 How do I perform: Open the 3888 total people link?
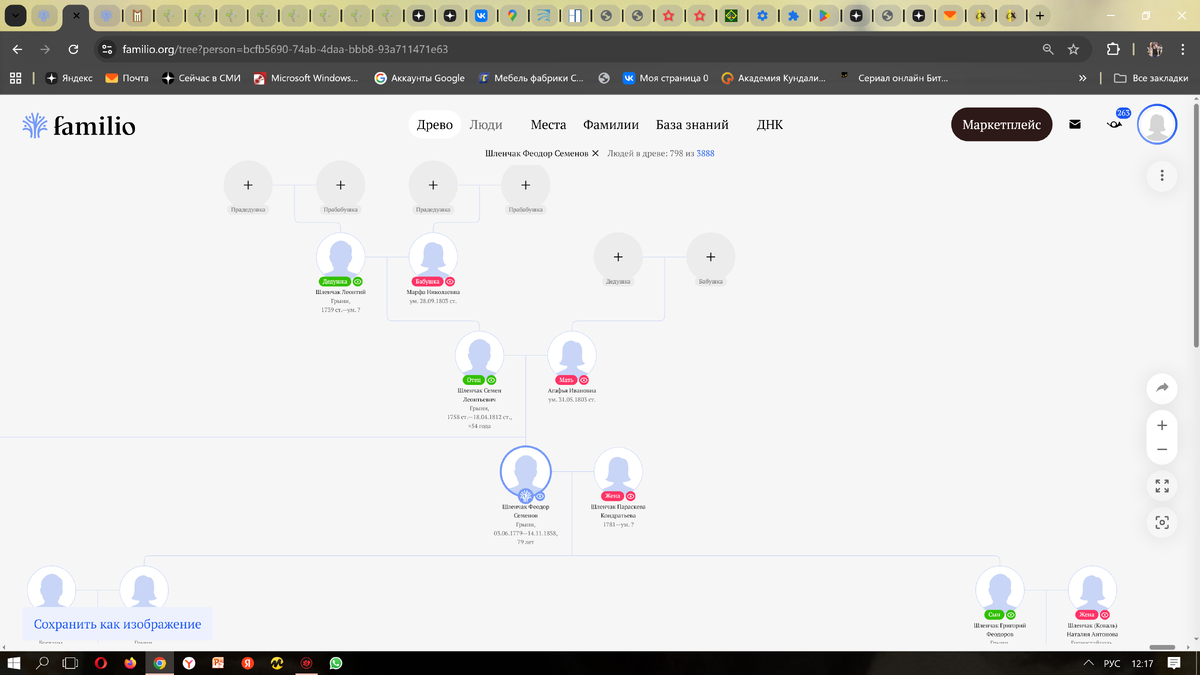pos(705,153)
